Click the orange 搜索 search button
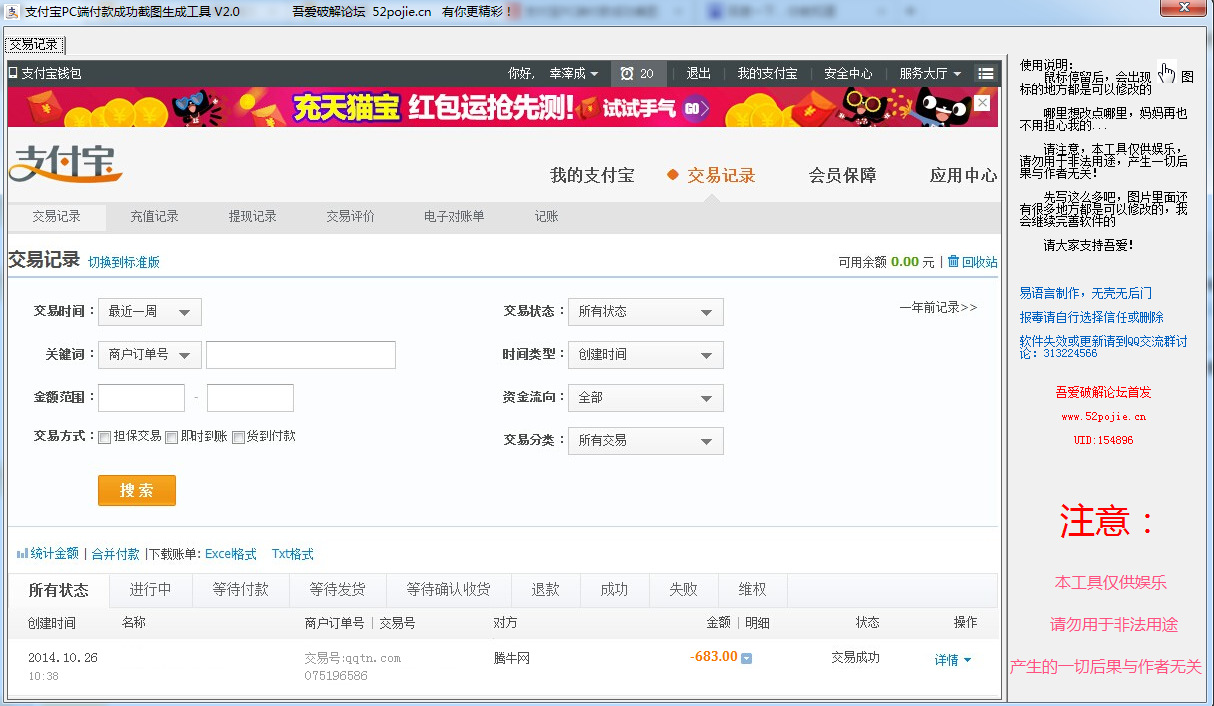1214x706 pixels. 136,490
